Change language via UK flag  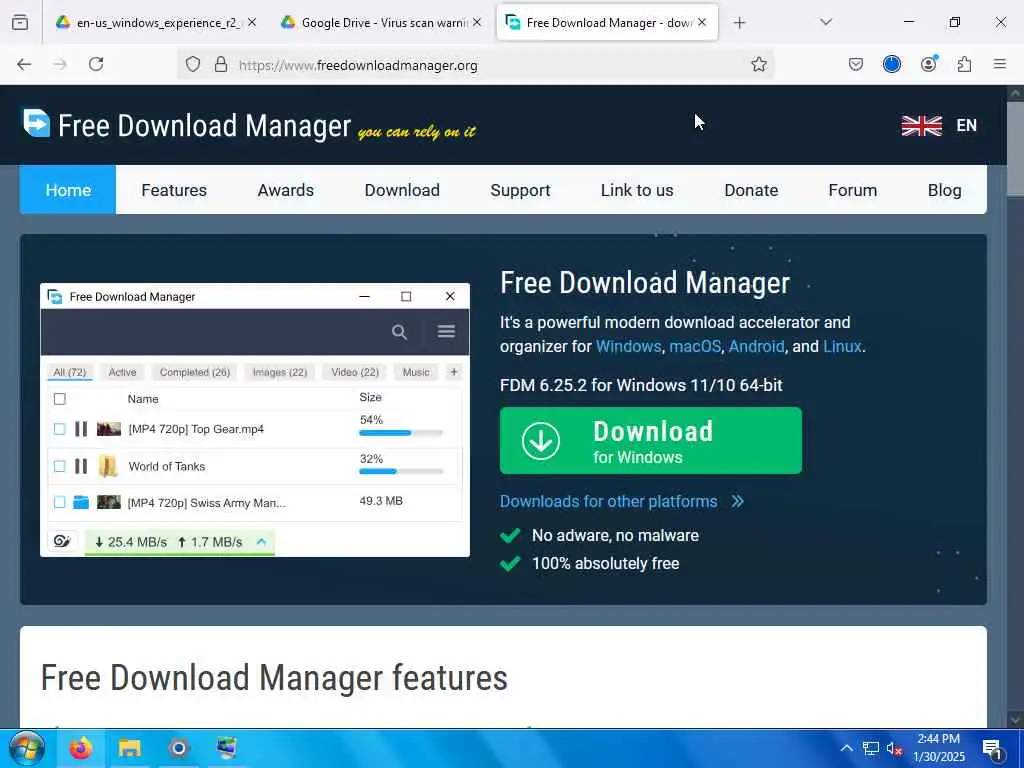pos(921,125)
